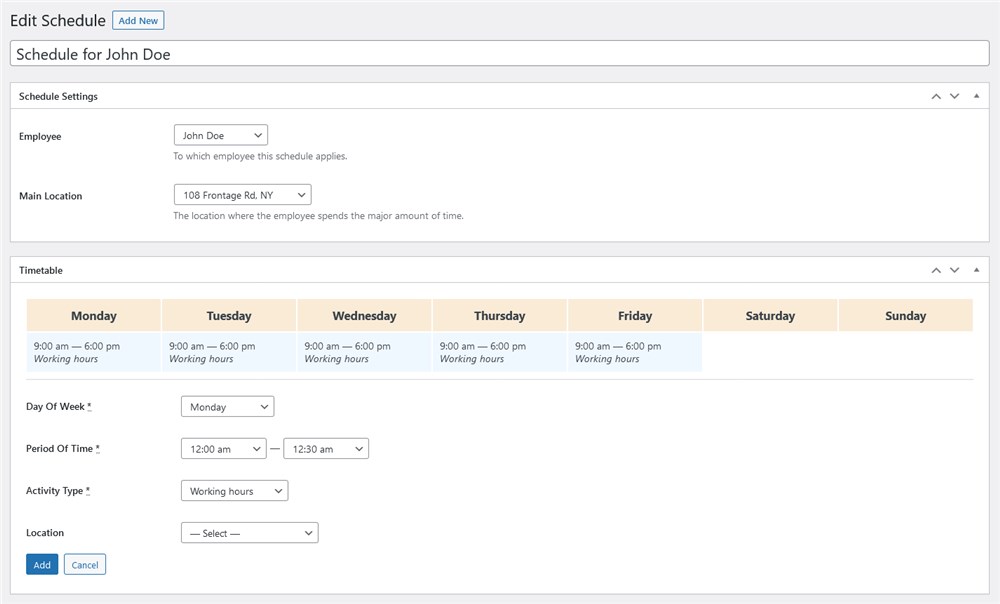Open the Activity Type dropdown
The width and height of the screenshot is (1000, 604).
click(x=235, y=491)
